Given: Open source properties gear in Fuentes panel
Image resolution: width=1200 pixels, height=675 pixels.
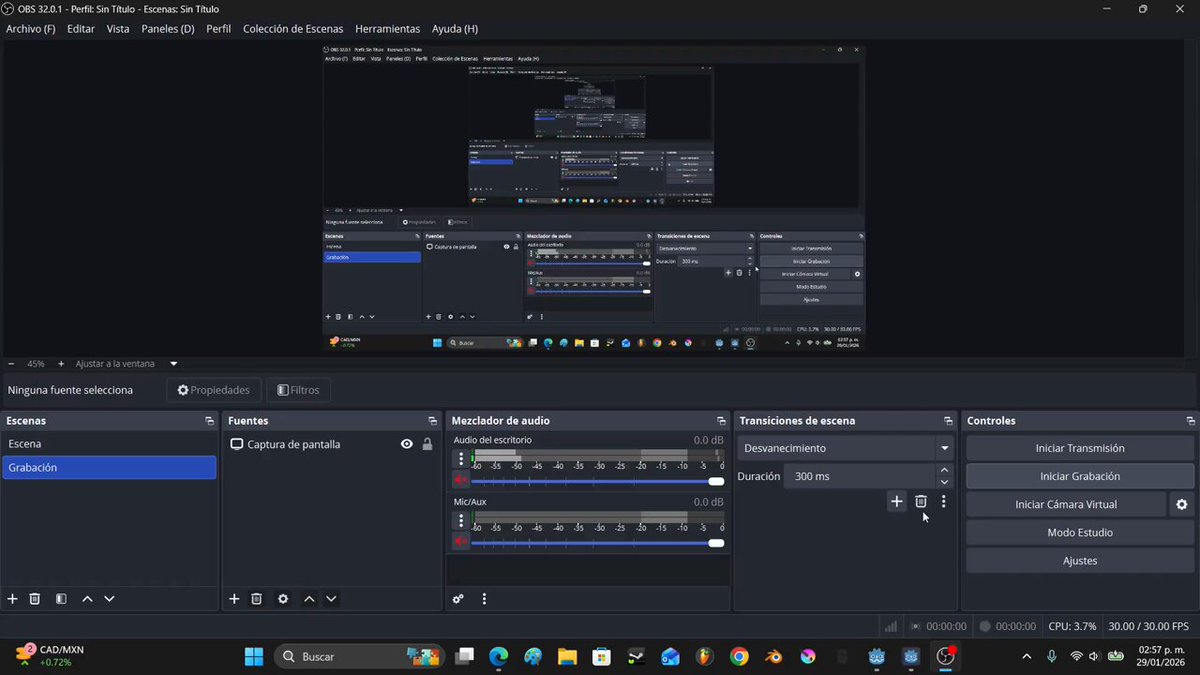Looking at the screenshot, I should 283,599.
